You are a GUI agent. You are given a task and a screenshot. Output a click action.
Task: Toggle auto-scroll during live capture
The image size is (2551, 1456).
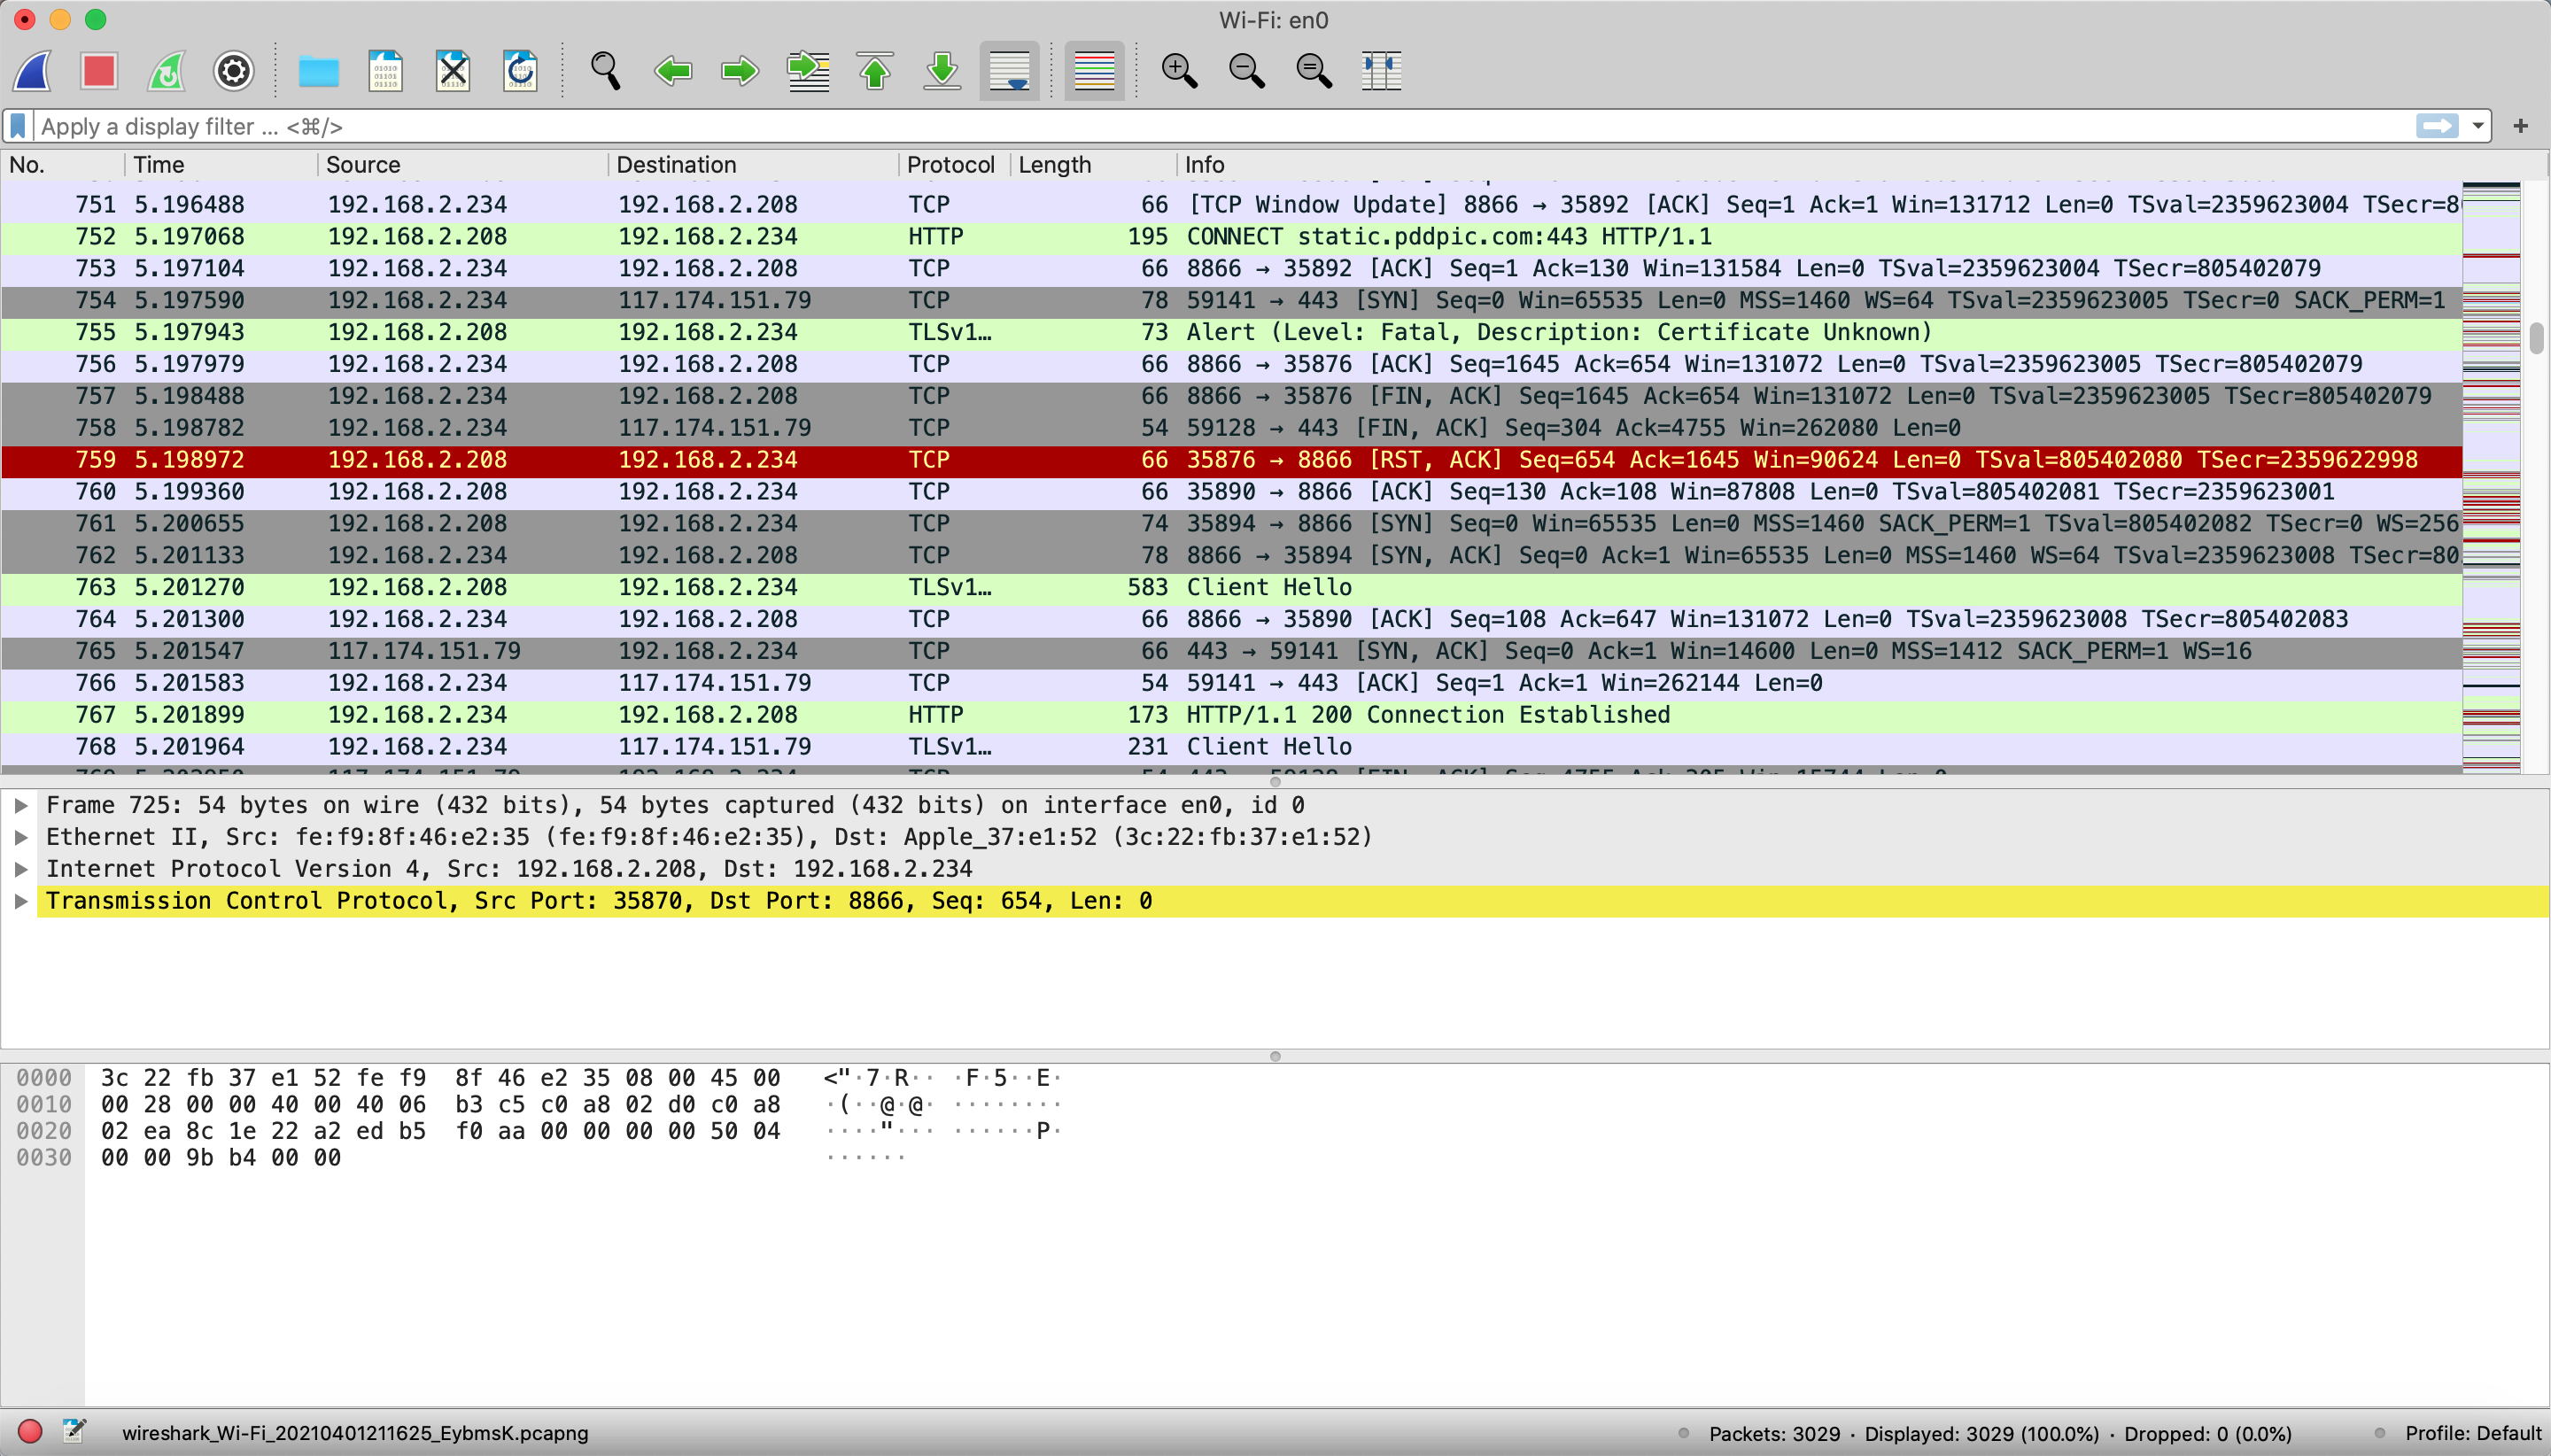click(1009, 71)
